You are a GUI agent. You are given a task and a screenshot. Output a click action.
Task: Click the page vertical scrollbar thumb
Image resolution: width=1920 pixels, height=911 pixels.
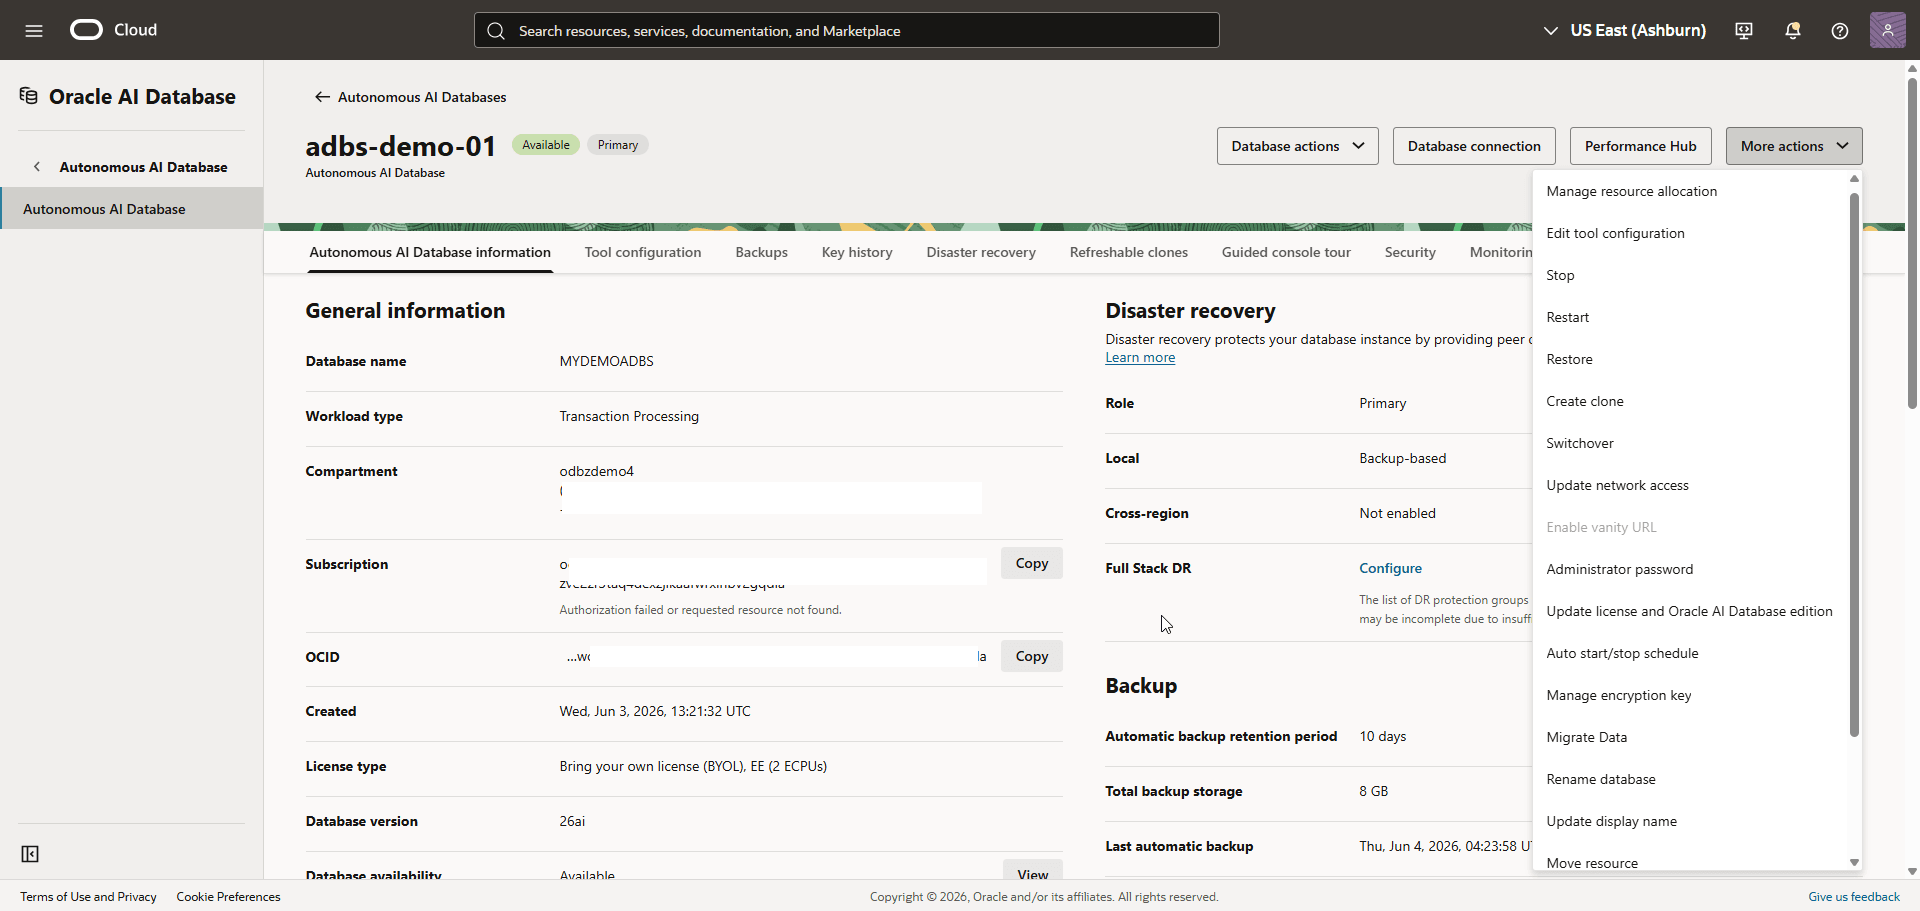(x=1912, y=243)
